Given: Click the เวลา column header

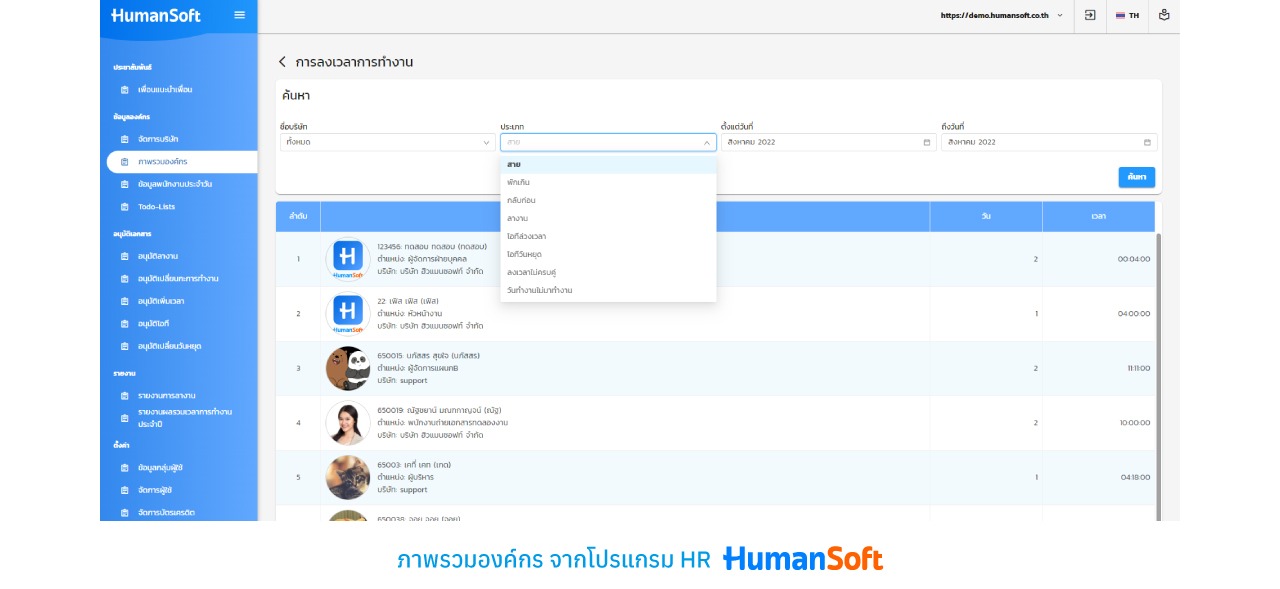Looking at the screenshot, I should click(x=1098, y=216).
